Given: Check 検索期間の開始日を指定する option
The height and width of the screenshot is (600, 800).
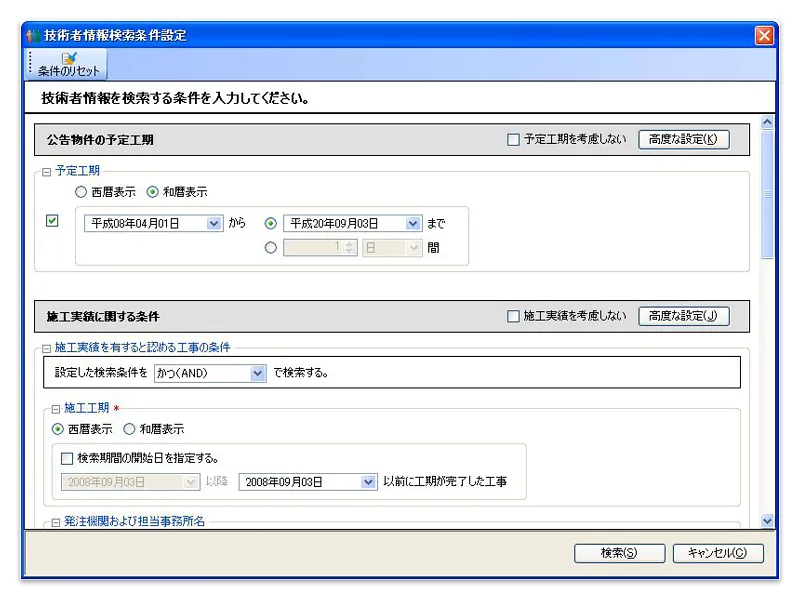Looking at the screenshot, I should pos(67,459).
